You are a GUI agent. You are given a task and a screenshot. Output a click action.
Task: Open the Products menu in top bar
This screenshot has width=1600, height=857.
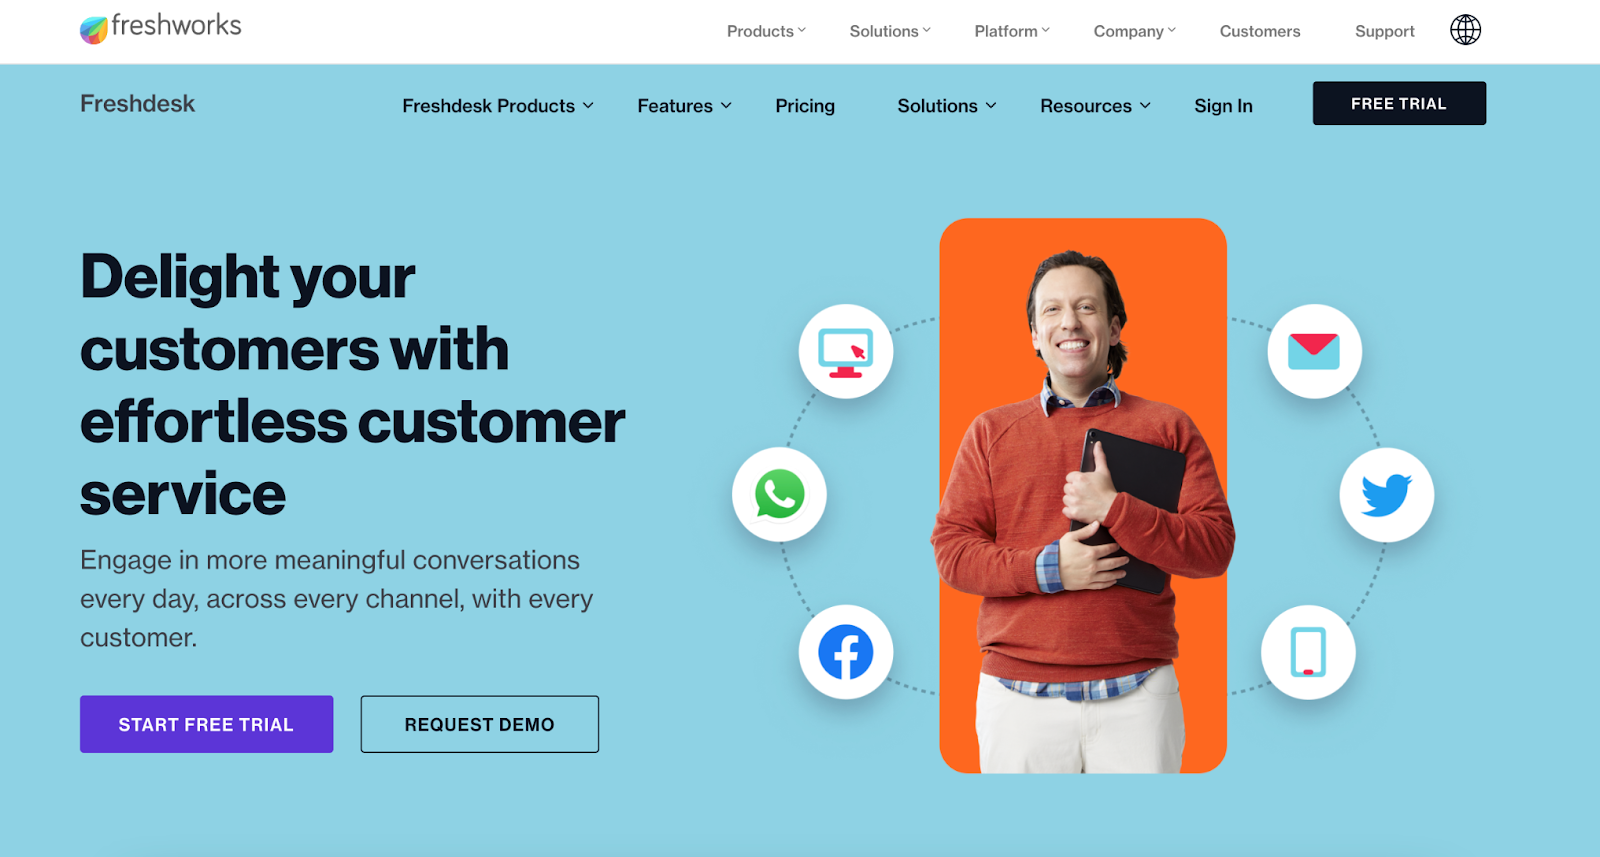coord(766,31)
